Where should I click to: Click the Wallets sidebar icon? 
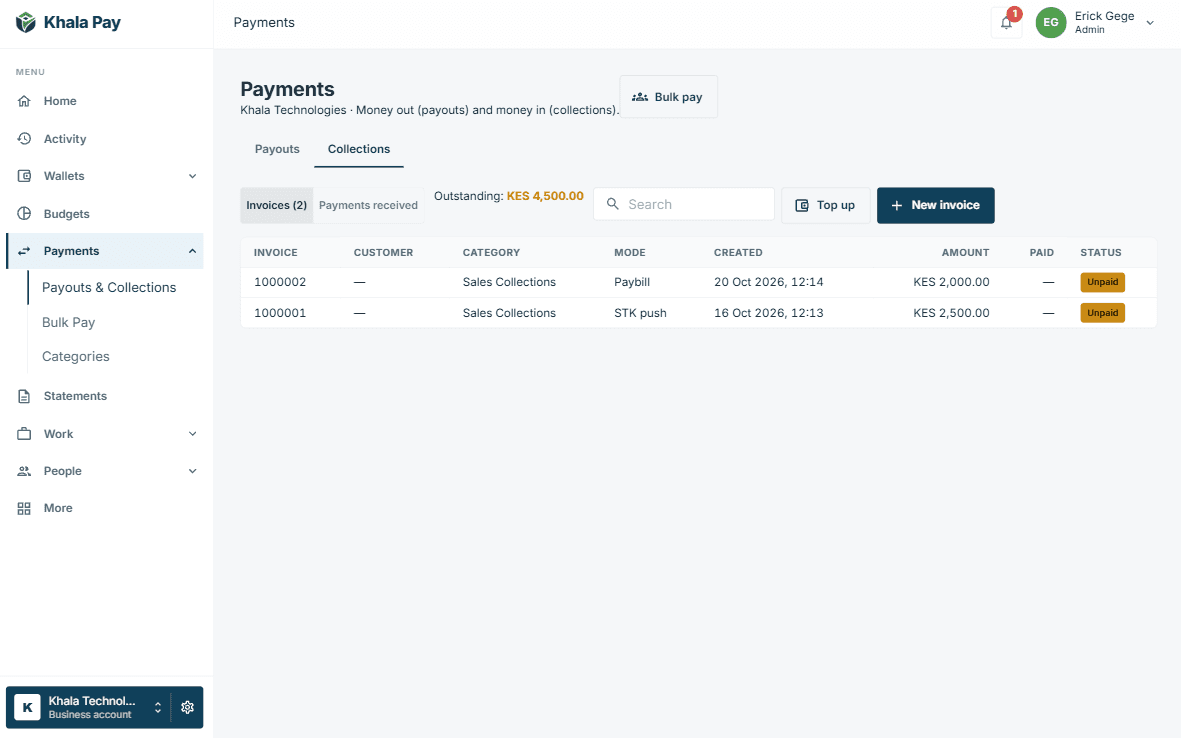pos(24,176)
